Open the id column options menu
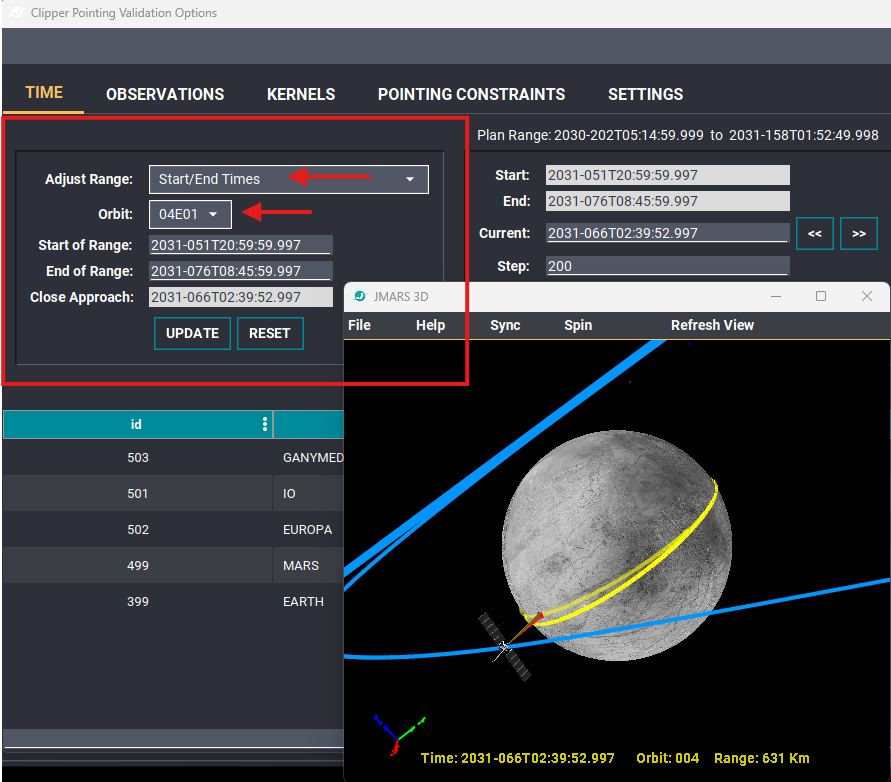This screenshot has width=891, height=782. click(265, 424)
